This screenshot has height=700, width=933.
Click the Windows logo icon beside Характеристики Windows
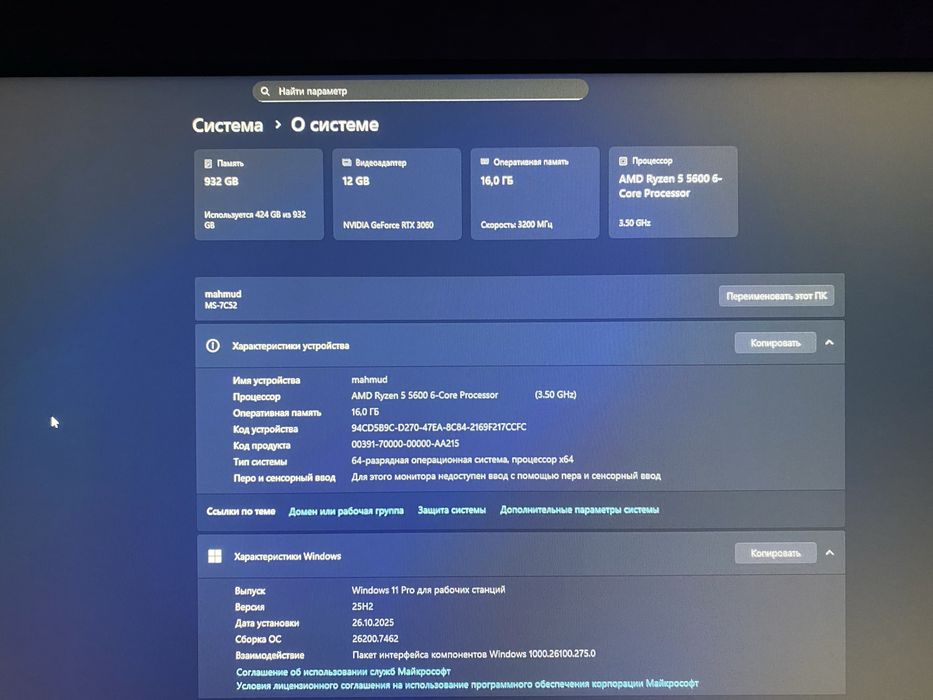click(x=215, y=556)
